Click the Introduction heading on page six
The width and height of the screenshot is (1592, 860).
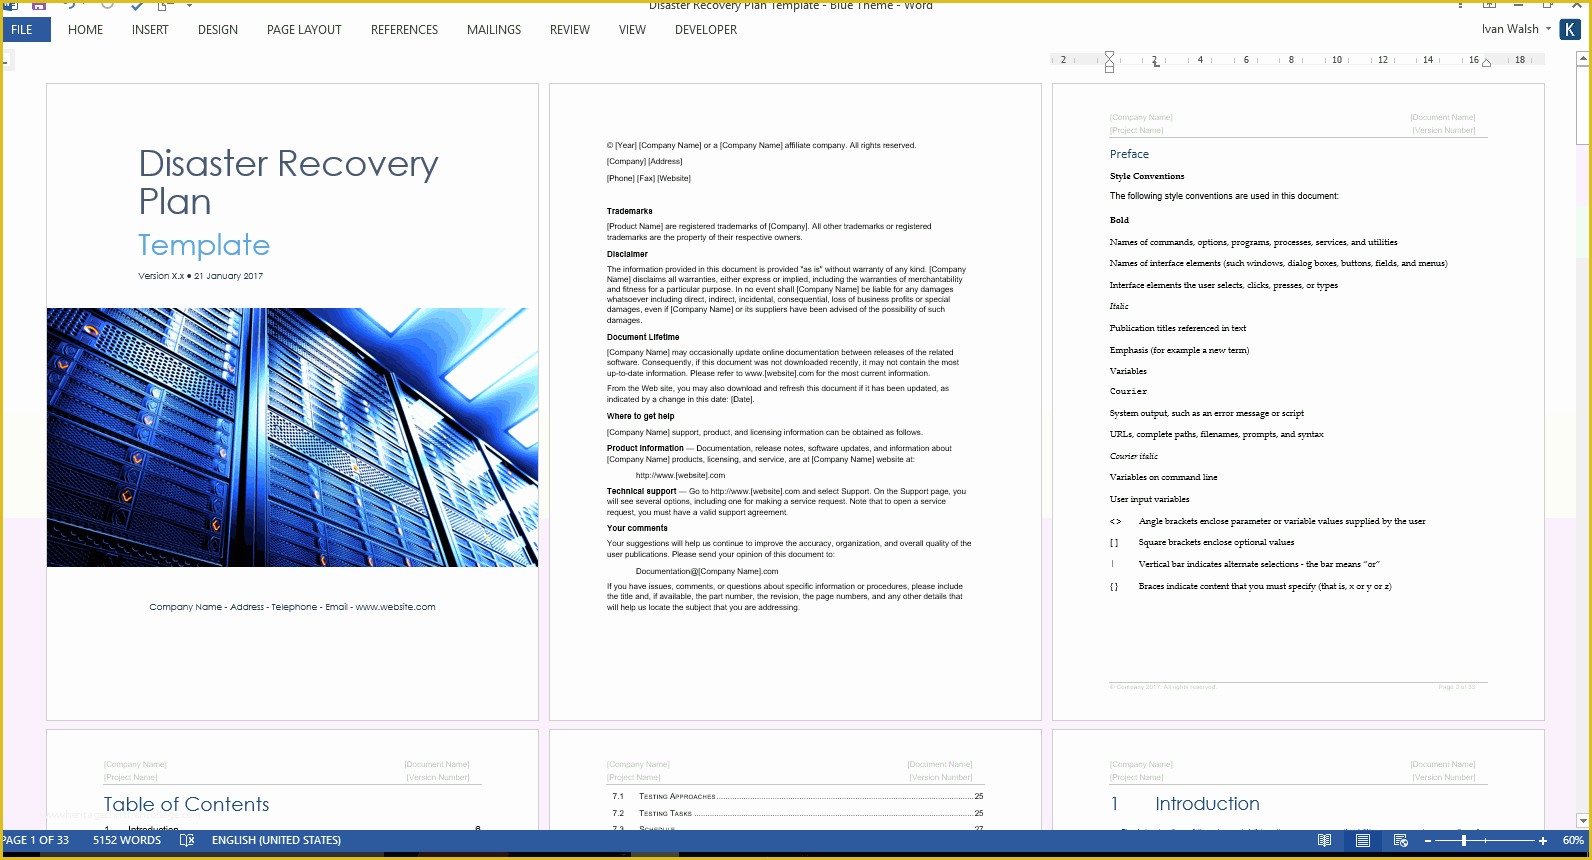1207,804
